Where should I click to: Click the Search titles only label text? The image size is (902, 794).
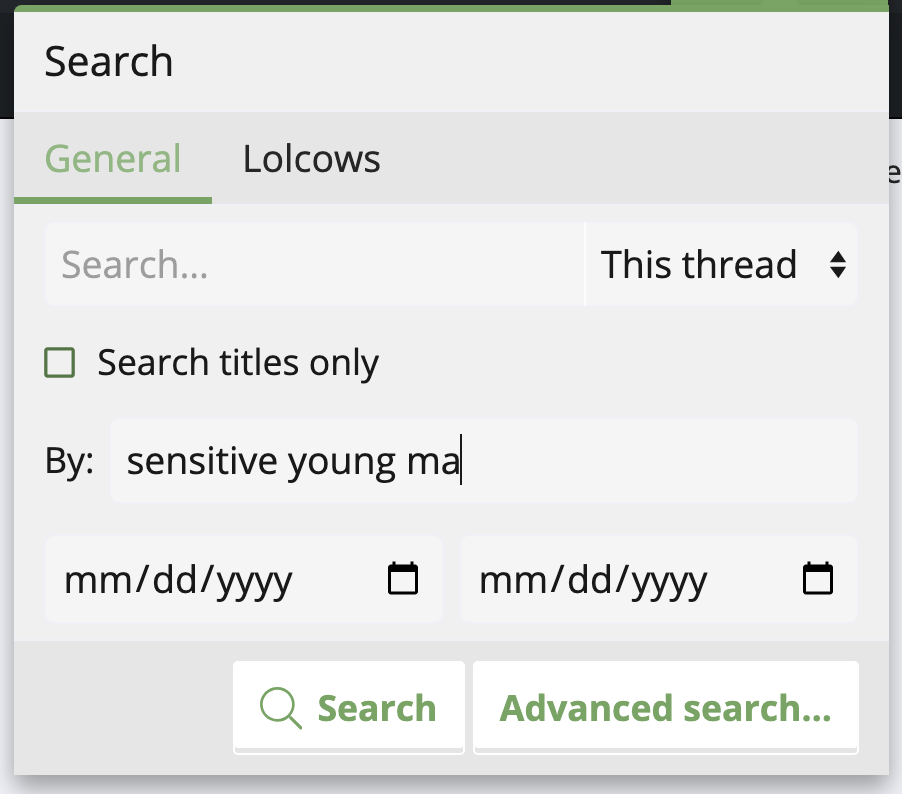tap(238, 363)
